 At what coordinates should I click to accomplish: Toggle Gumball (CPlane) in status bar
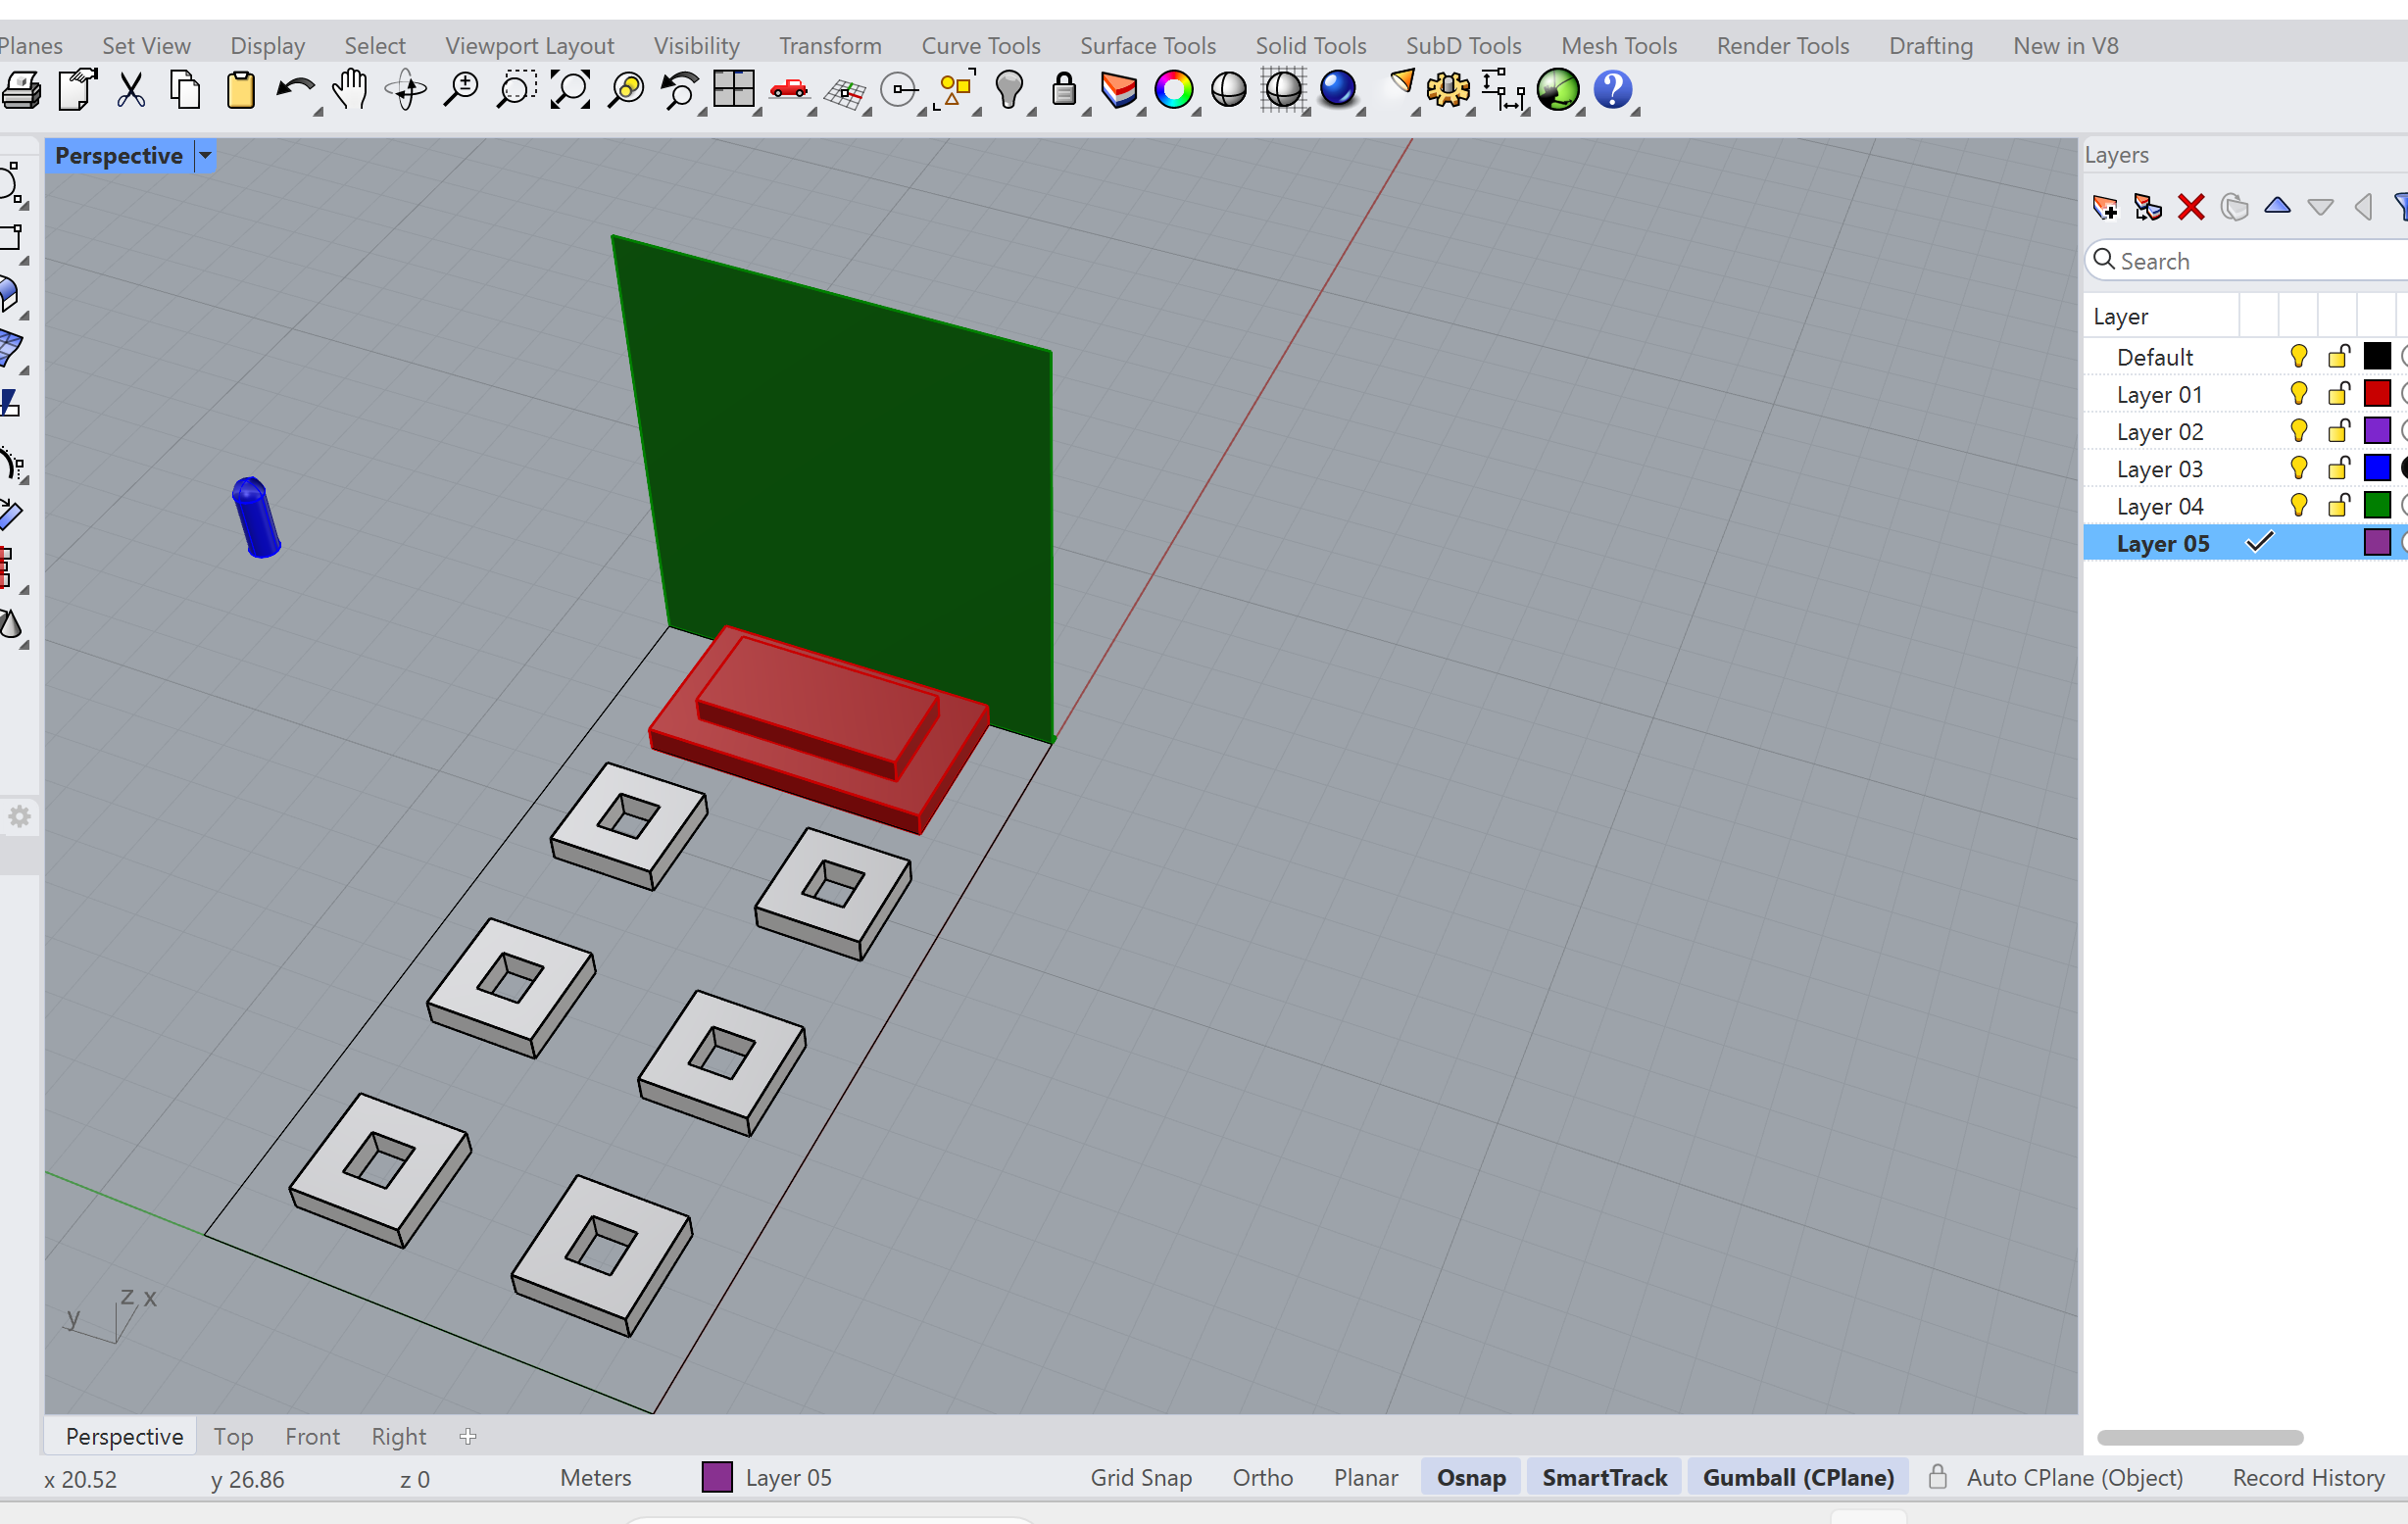tap(1798, 1477)
